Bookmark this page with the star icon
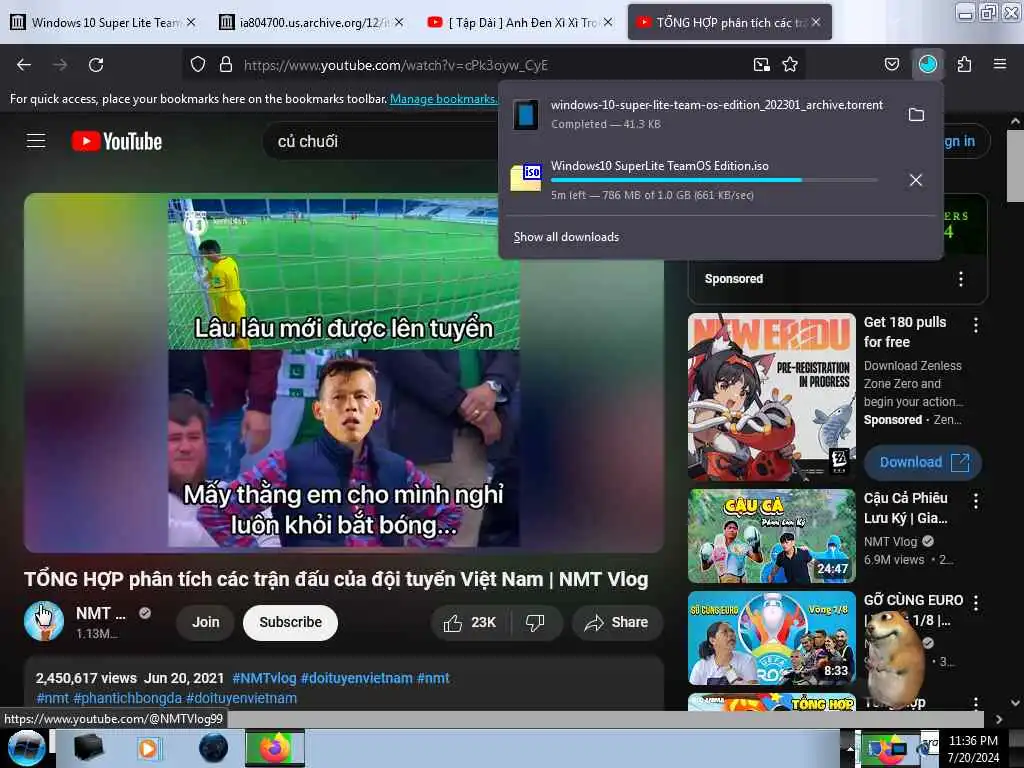Screen dimensions: 1024x768 pos(790,65)
